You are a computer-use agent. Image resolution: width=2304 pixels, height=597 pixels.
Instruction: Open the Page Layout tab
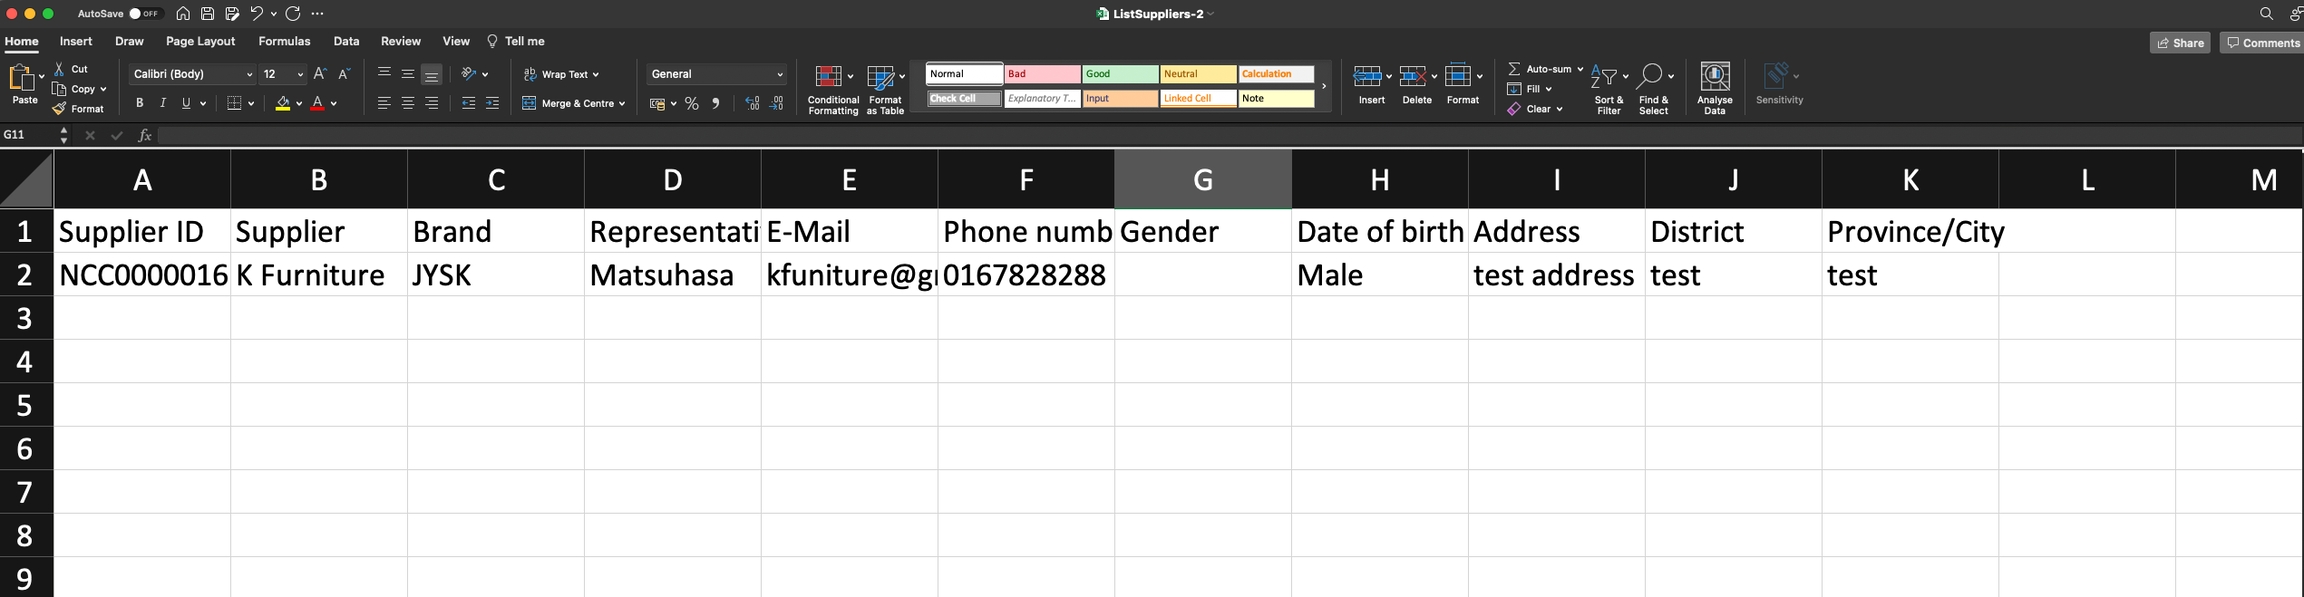coord(200,42)
